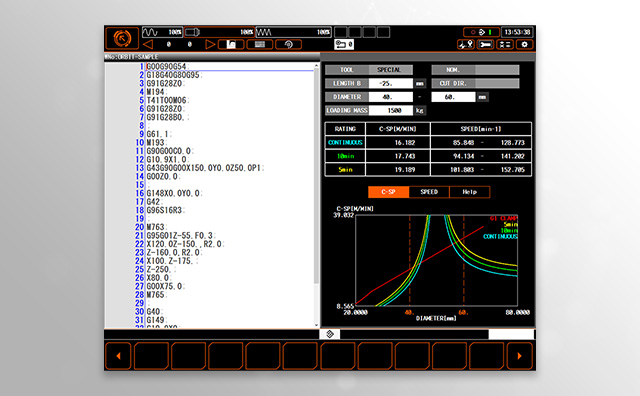Click the left triangle previous arrow in toolbar
The width and height of the screenshot is (640, 396).
(x=149, y=44)
